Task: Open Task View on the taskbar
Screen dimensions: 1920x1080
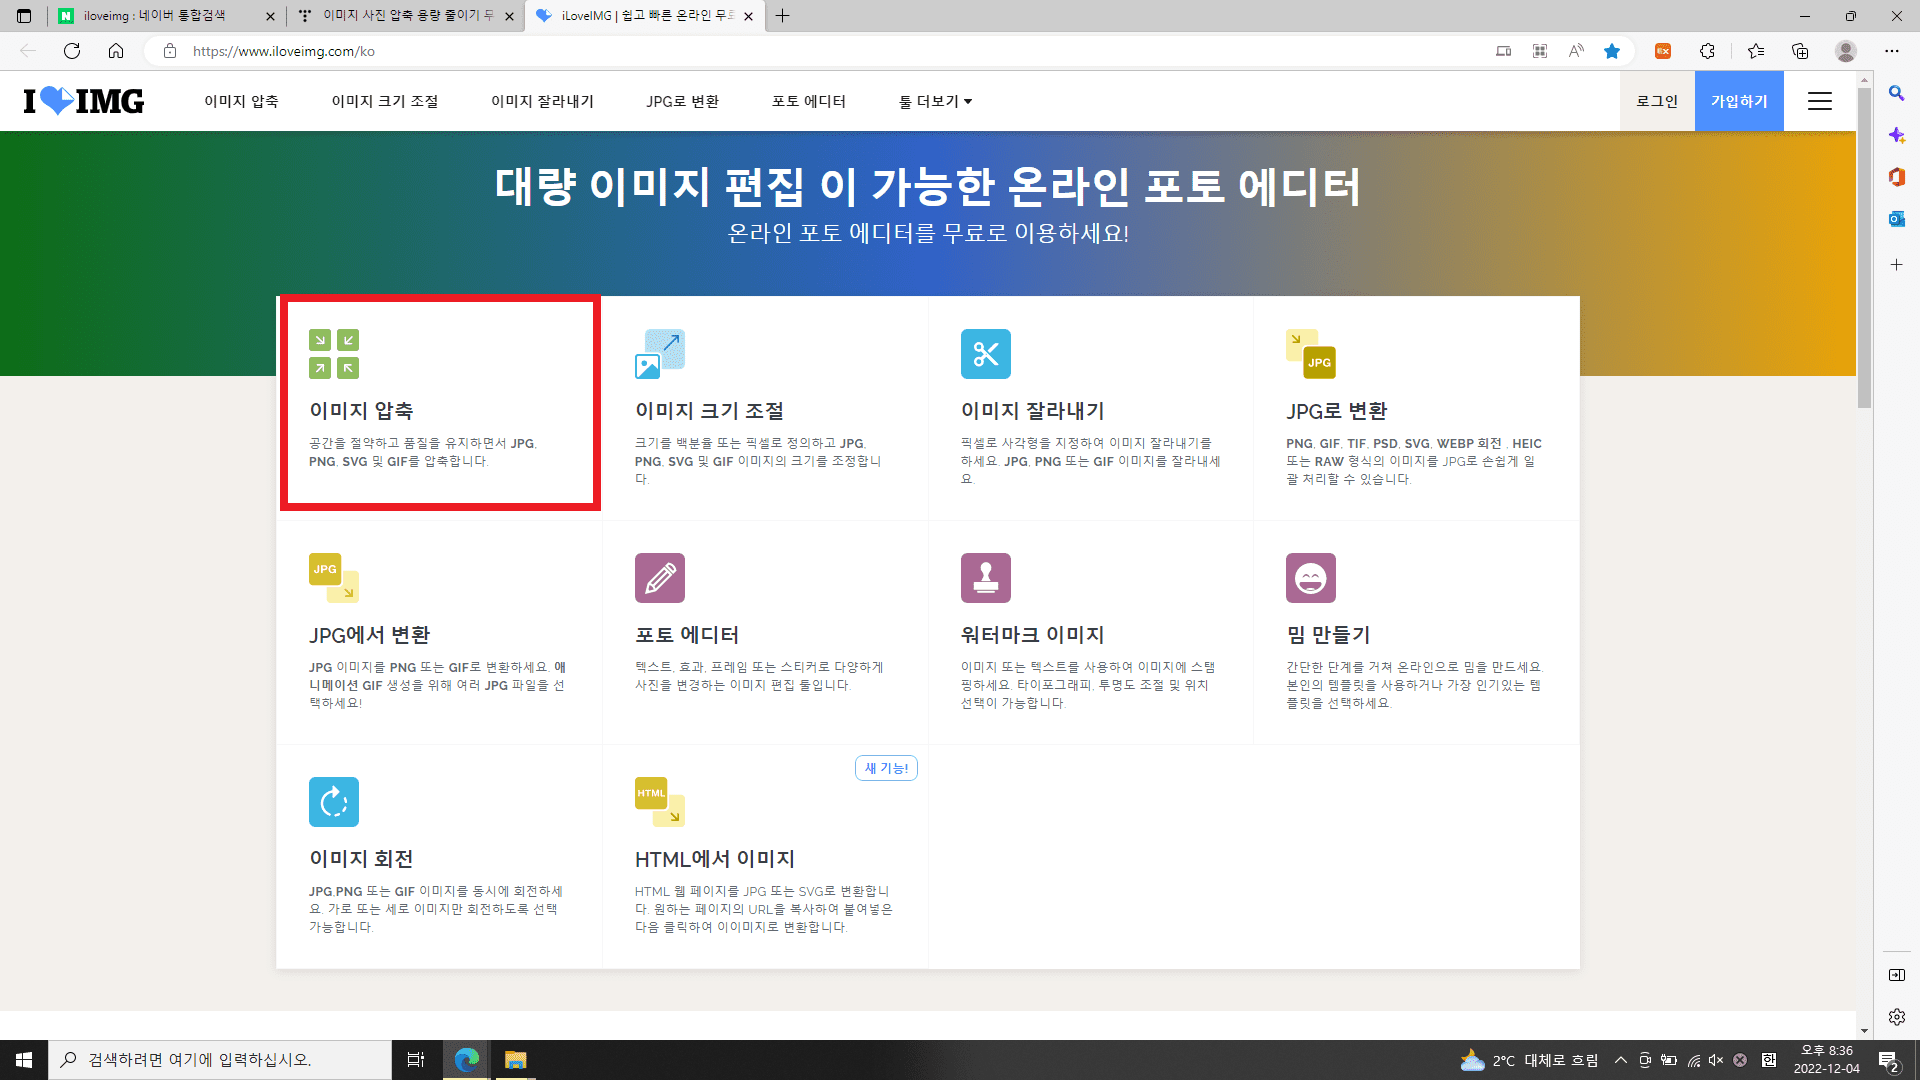Action: point(416,1060)
